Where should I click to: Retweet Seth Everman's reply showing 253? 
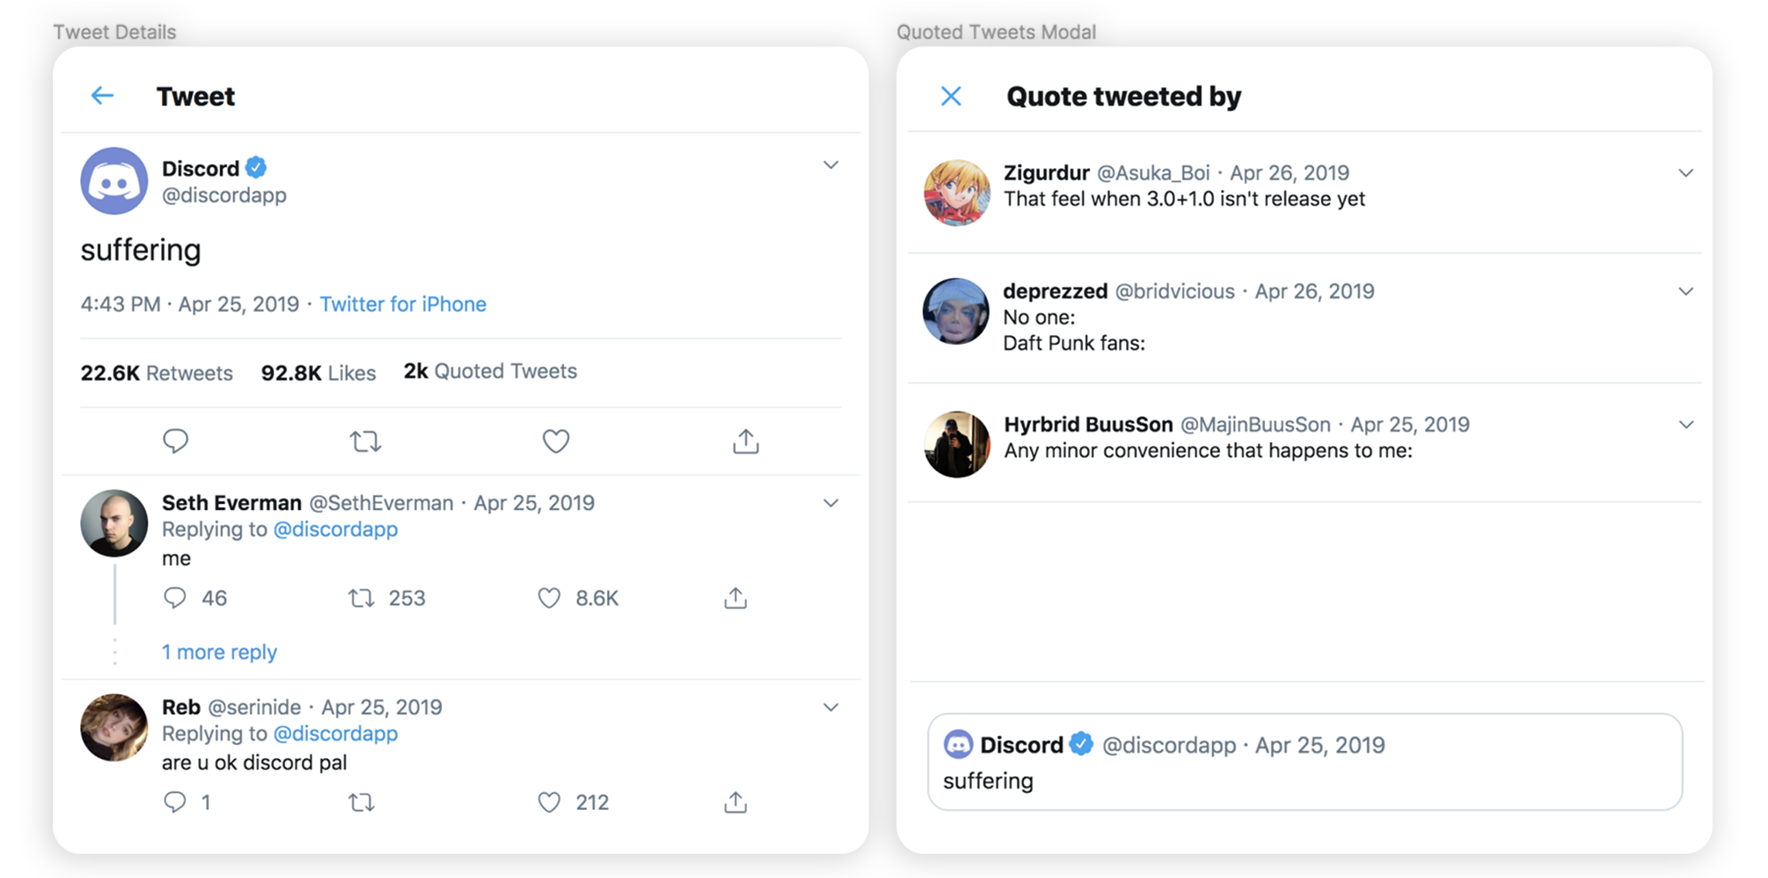(361, 598)
